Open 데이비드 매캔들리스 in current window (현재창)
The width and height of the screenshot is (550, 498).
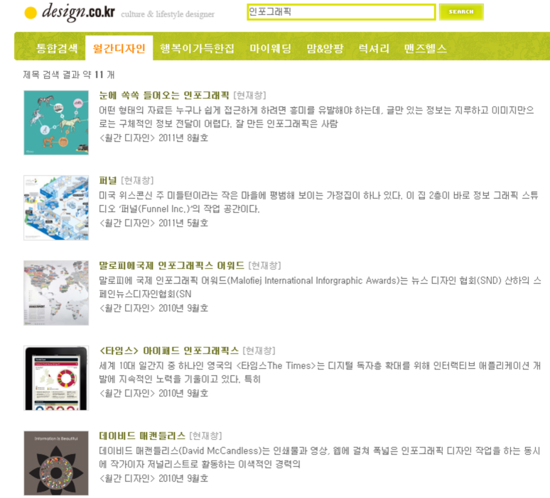pos(206,436)
